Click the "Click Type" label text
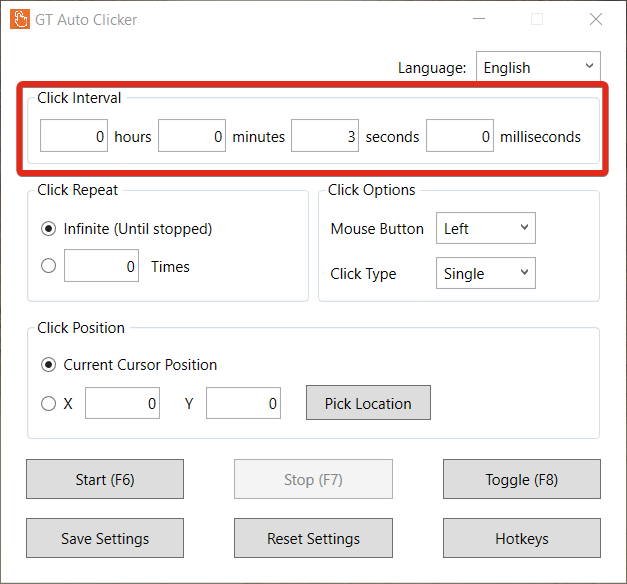Viewport: 627px width, 584px height. click(363, 274)
